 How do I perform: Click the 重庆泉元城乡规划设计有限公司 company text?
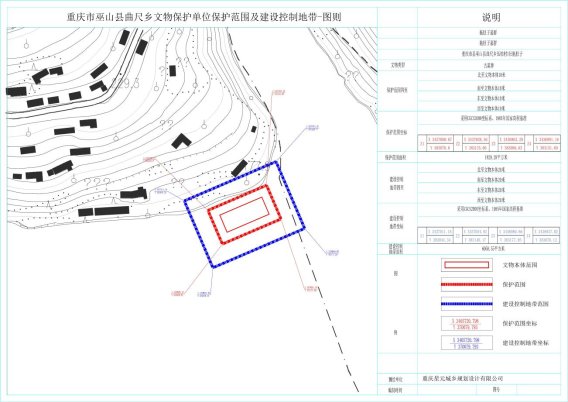tap(463, 378)
